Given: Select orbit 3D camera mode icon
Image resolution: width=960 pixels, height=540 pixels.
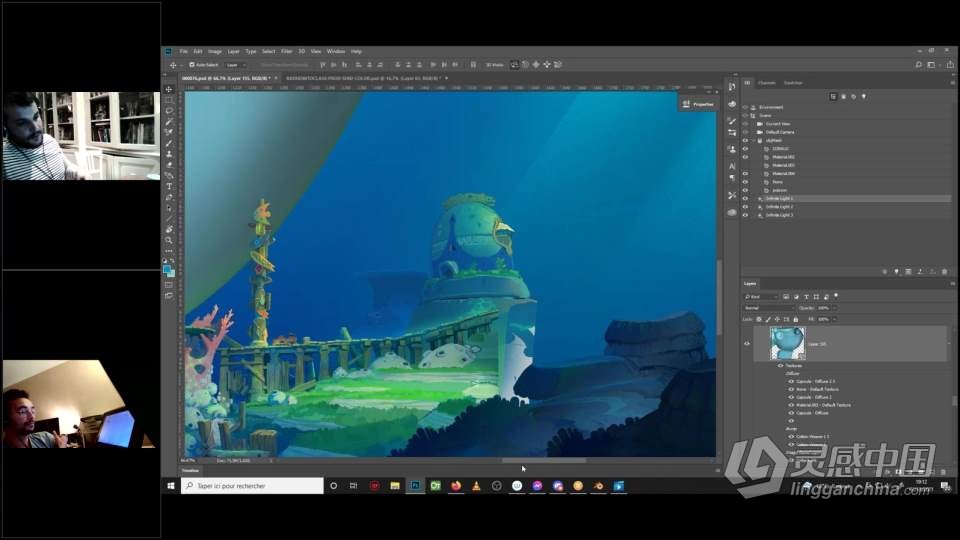Looking at the screenshot, I should pyautogui.click(x=514, y=65).
